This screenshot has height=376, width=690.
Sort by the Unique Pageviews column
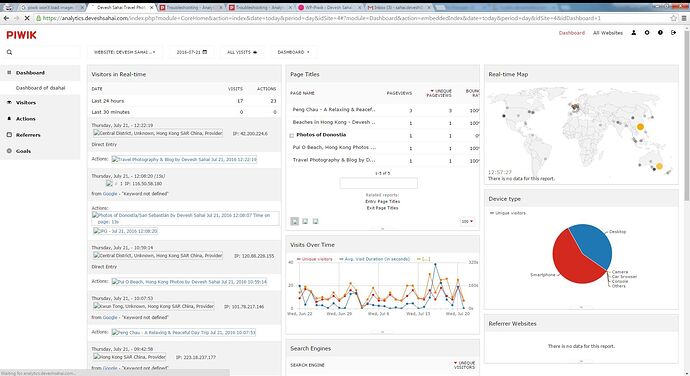pyautogui.click(x=439, y=93)
